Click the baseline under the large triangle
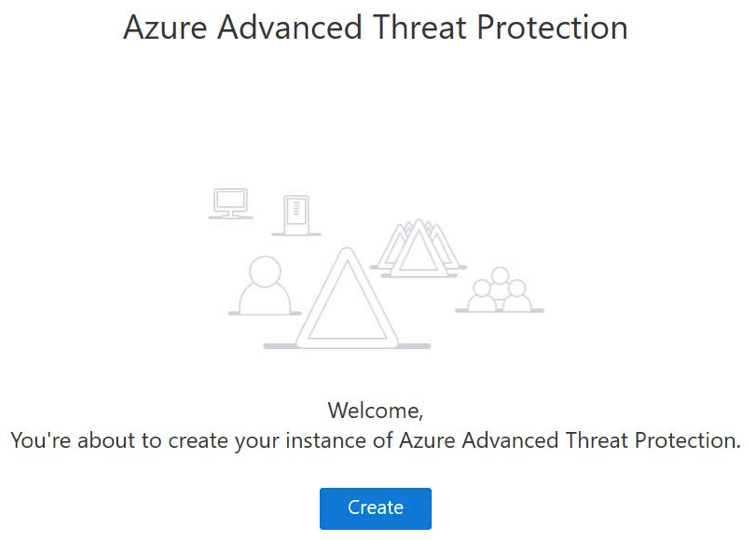The width and height of the screenshot is (751, 540). tap(347, 346)
